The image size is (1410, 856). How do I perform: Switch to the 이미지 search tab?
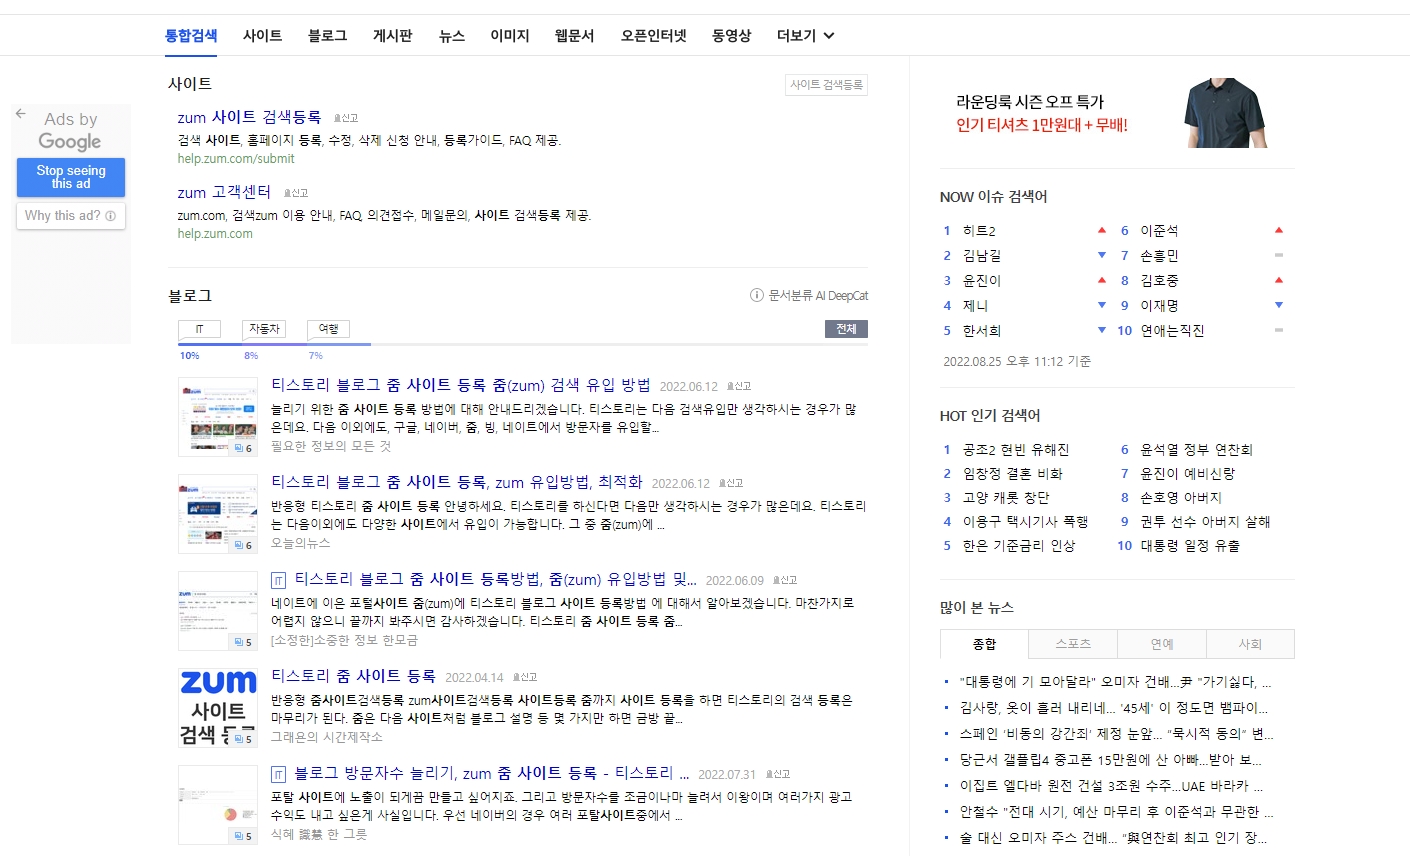[x=510, y=36]
